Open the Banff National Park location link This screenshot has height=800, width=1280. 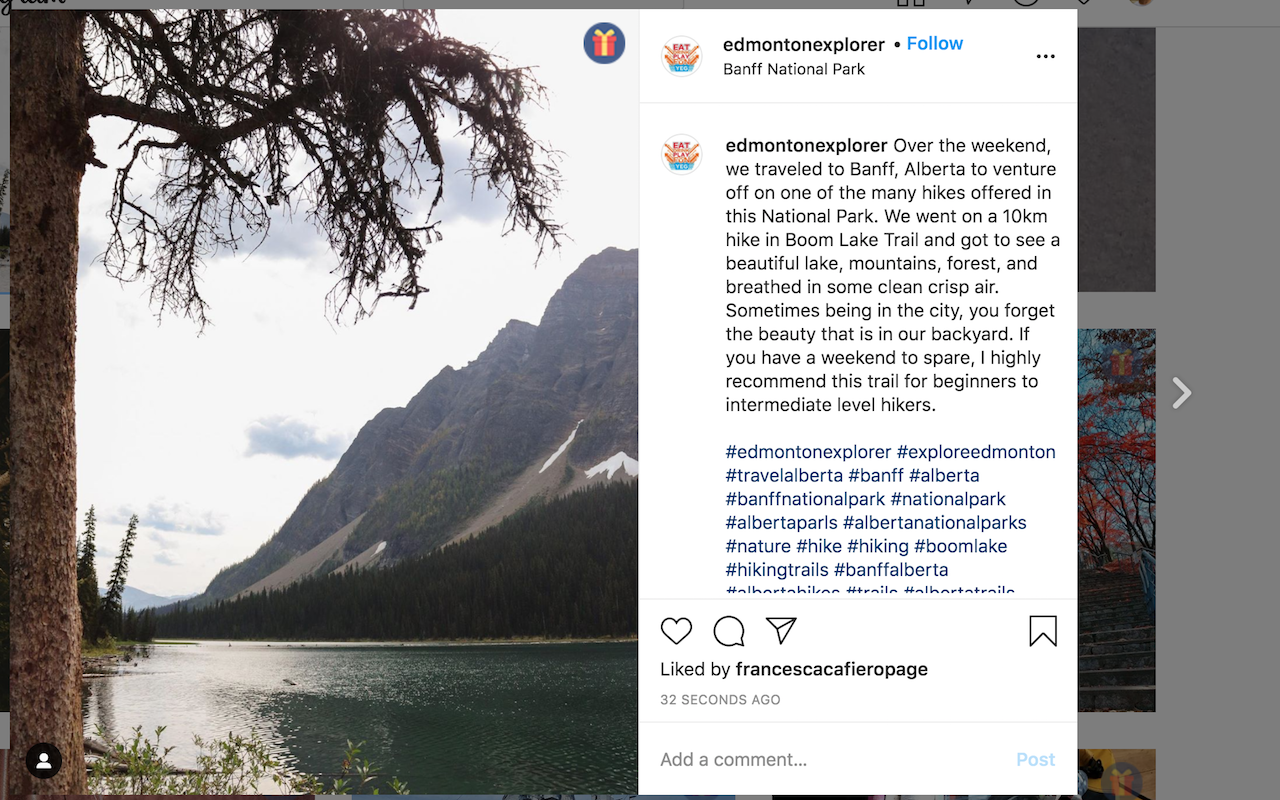pyautogui.click(x=794, y=69)
